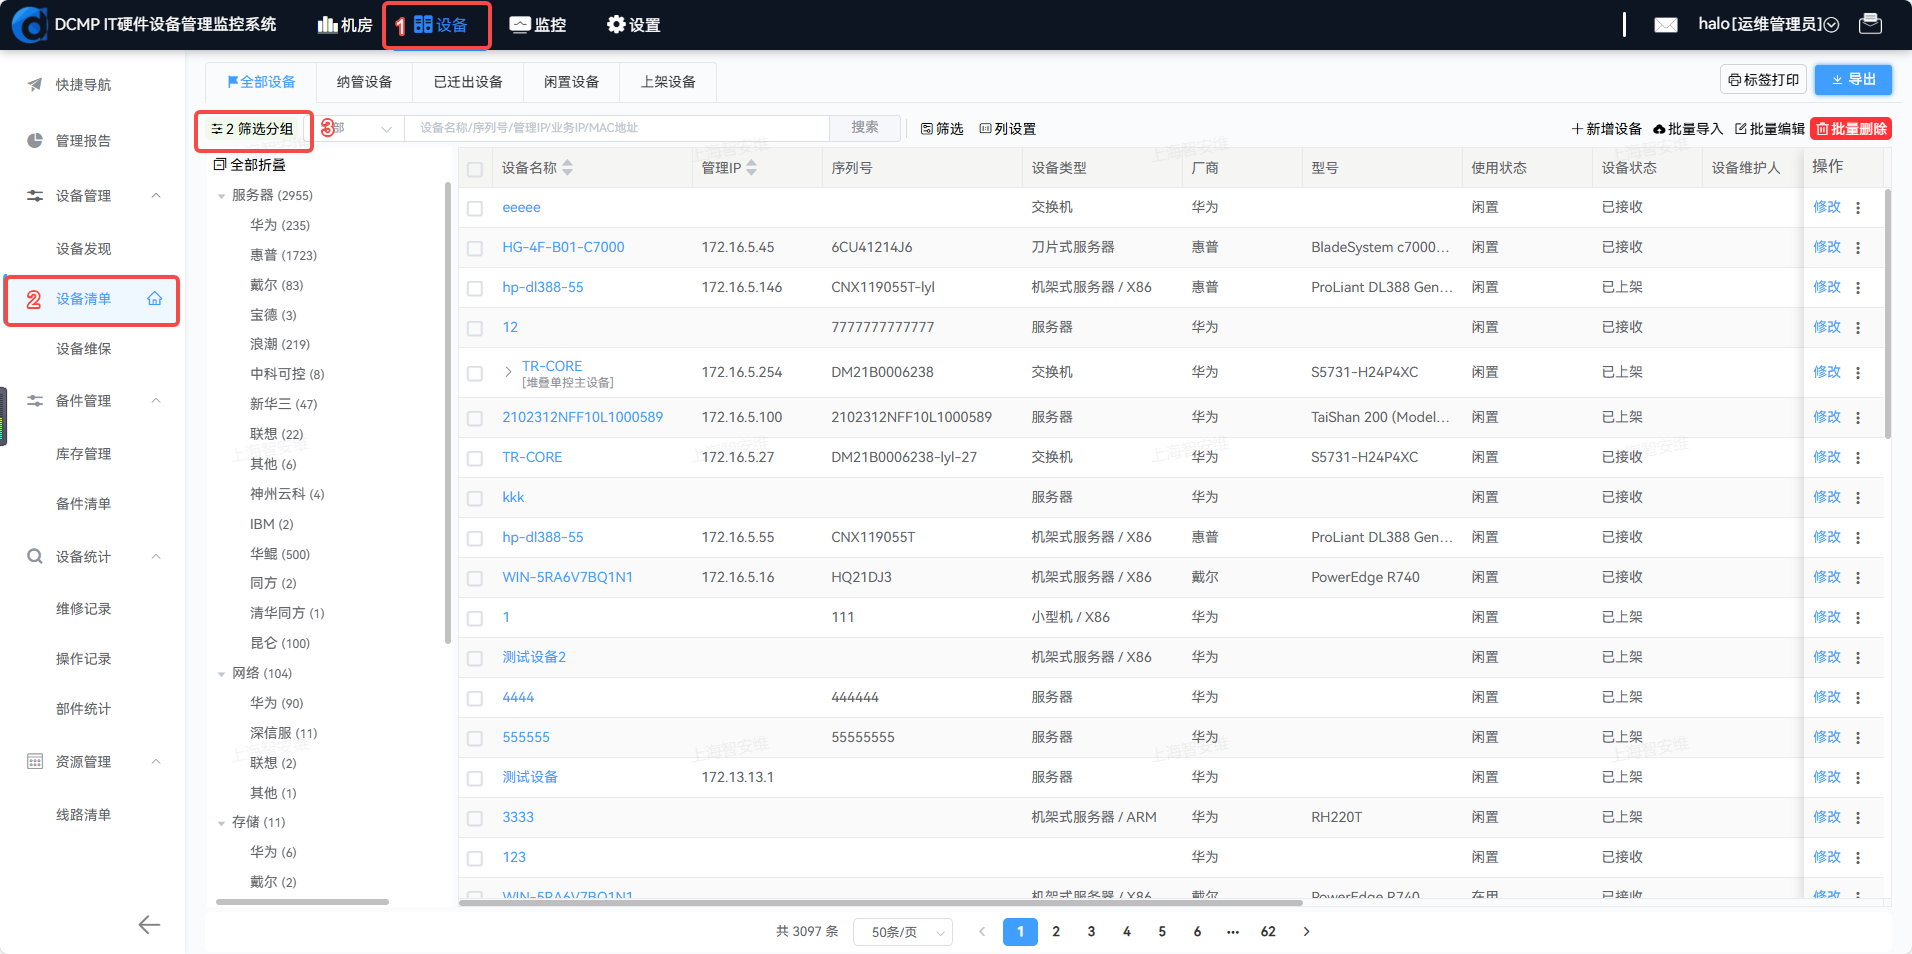Click 全部折叠 collapse all
This screenshot has height=954, width=1912.
(x=250, y=165)
